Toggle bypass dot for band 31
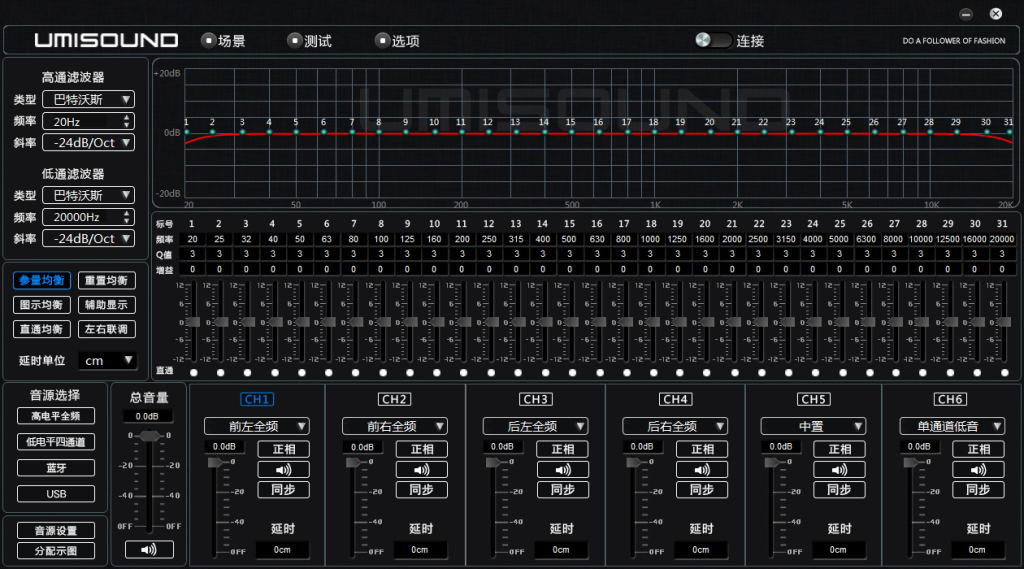1024x569 pixels. [1004, 372]
